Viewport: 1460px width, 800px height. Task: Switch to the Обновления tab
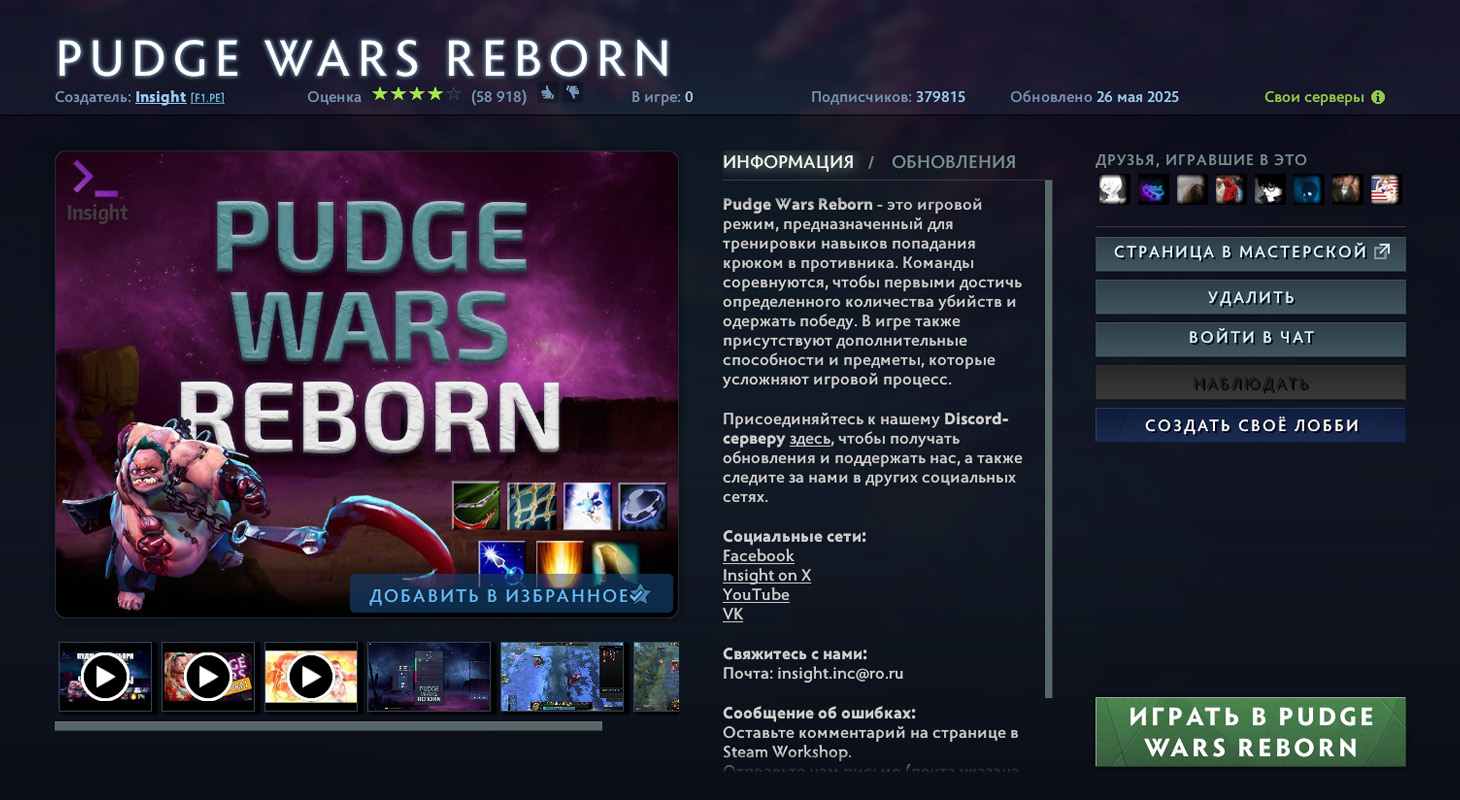click(x=954, y=162)
